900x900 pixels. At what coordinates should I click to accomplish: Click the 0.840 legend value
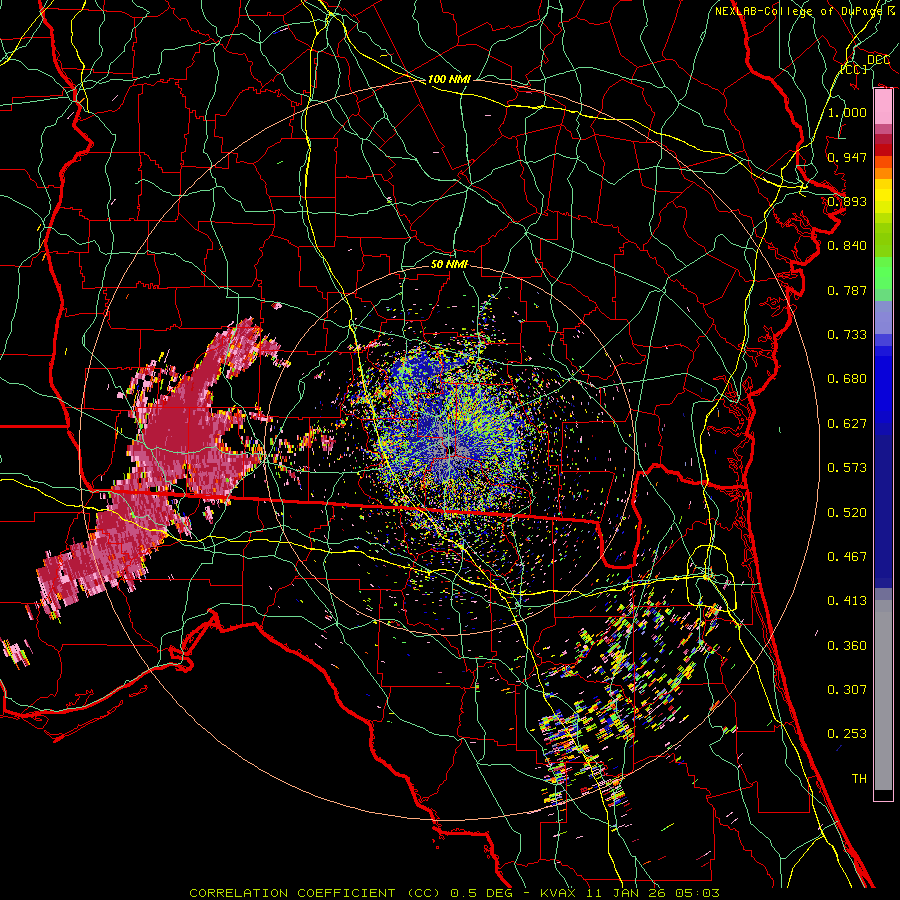(847, 246)
